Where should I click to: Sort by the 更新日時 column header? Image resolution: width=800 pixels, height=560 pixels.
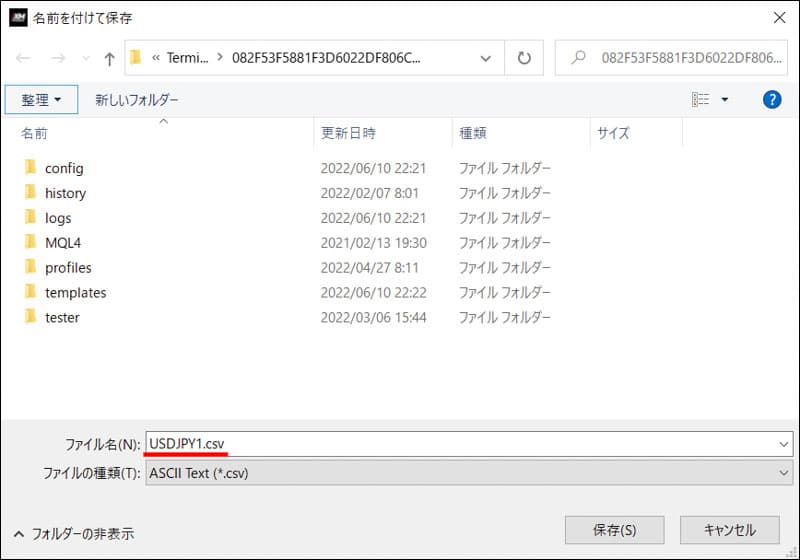tap(348, 133)
